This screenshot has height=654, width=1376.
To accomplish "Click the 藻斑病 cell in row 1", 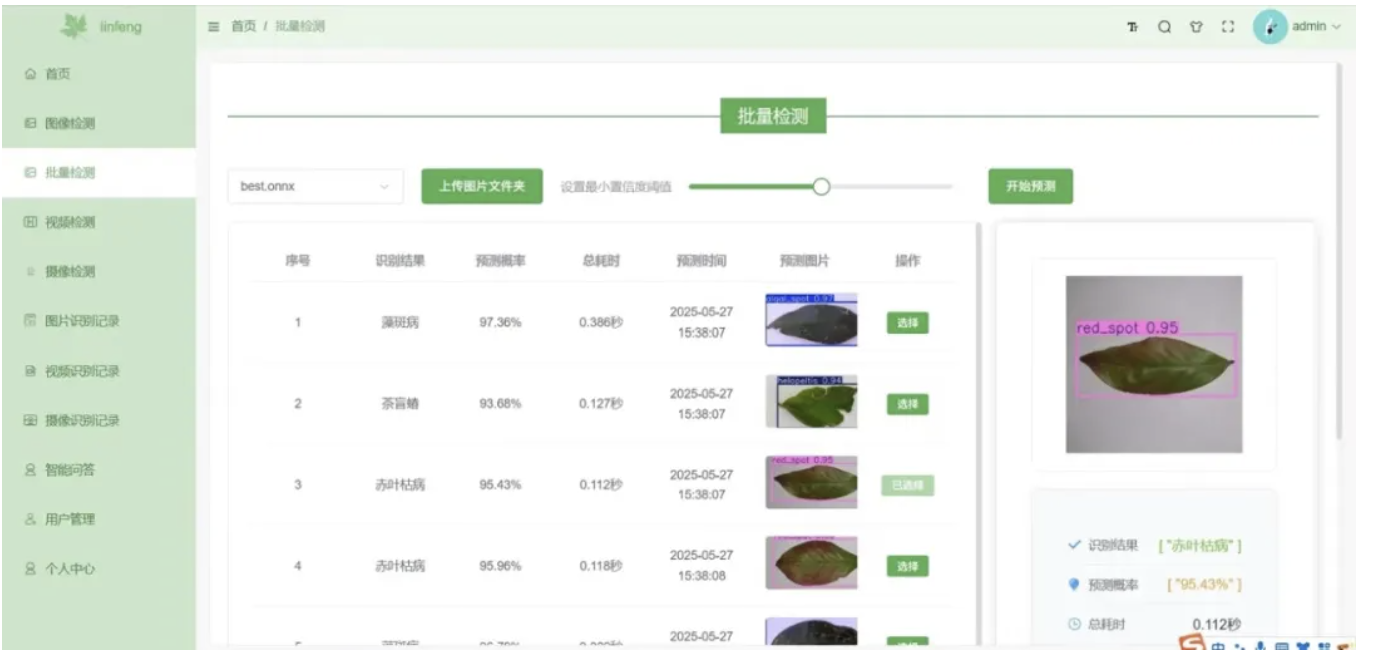I will click(x=400, y=323).
